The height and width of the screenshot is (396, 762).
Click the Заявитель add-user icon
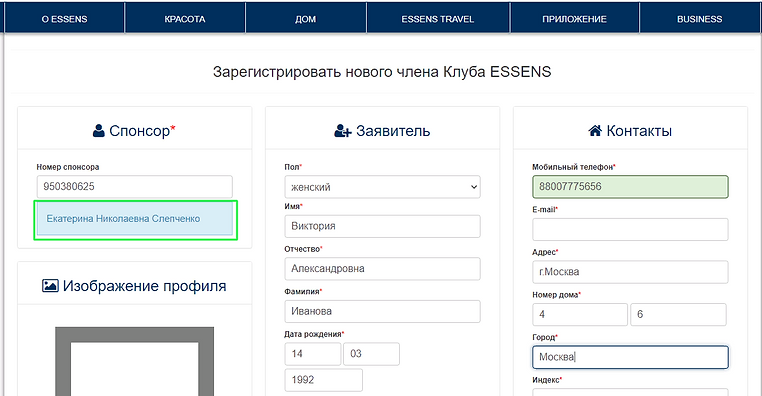[343, 131]
